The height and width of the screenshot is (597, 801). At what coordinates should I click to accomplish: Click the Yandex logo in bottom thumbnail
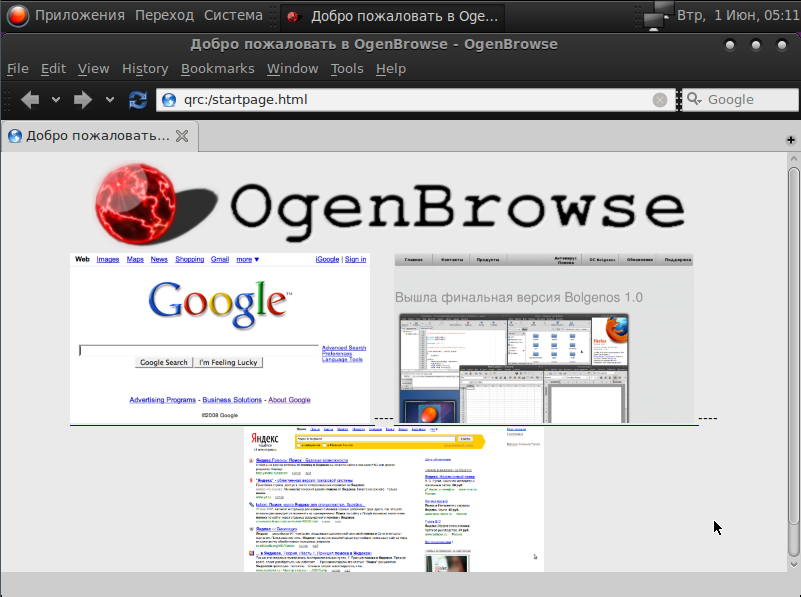pos(265,439)
